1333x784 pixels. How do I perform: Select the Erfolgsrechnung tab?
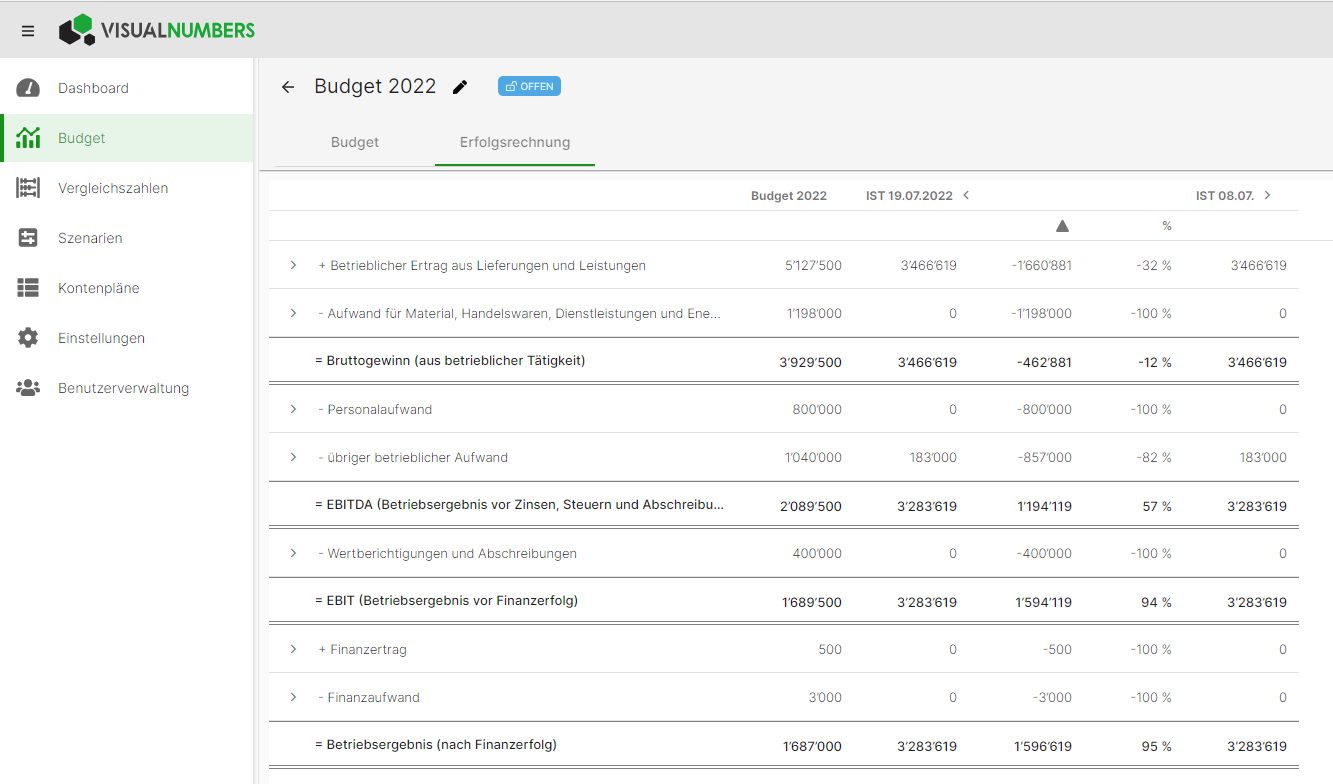[514, 142]
